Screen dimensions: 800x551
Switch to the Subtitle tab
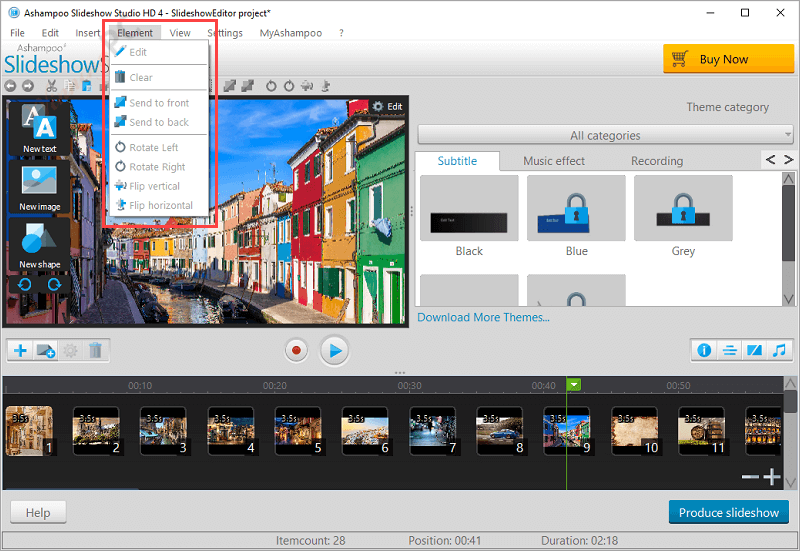pyautogui.click(x=457, y=161)
